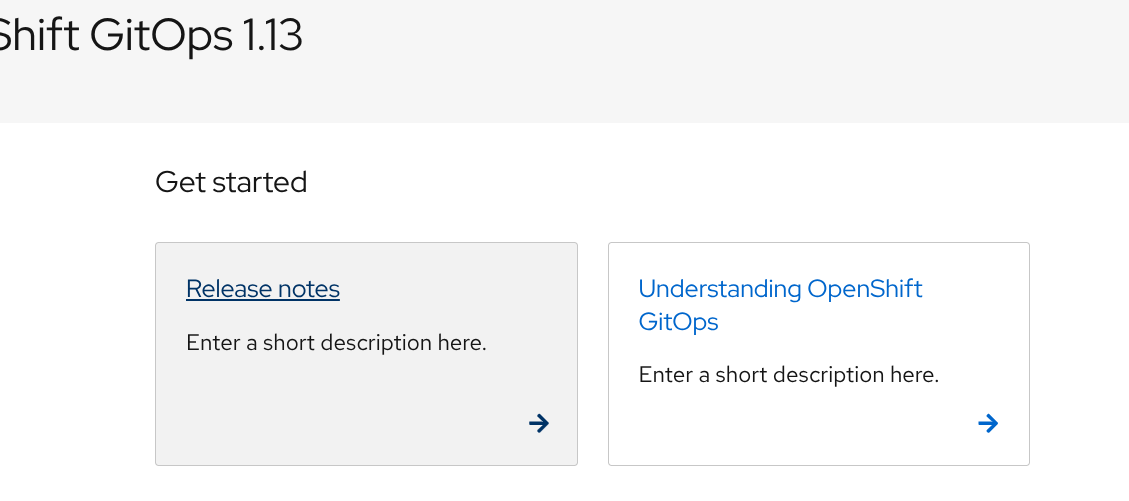Click the description text under Release notes
This screenshot has height=501, width=1129.
(x=336, y=343)
